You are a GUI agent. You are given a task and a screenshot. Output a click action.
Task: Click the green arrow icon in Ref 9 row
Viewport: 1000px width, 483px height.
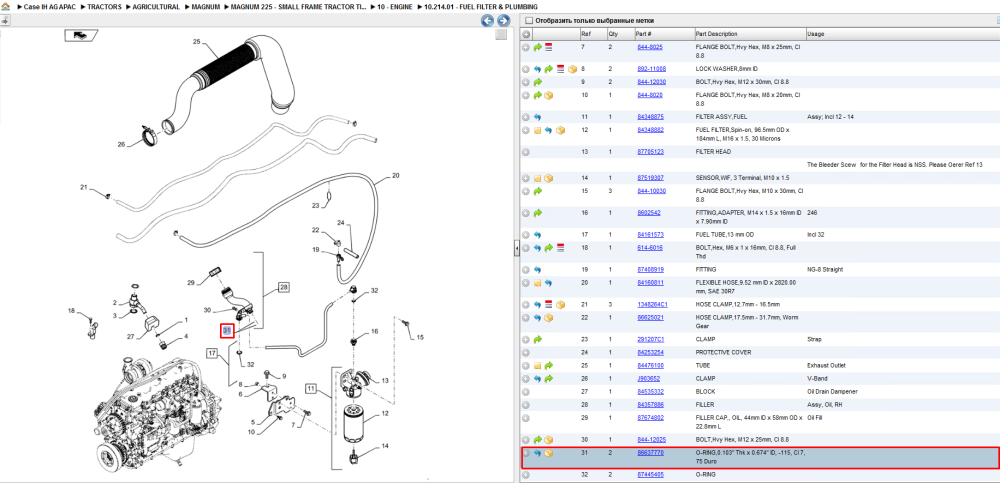[x=538, y=82]
